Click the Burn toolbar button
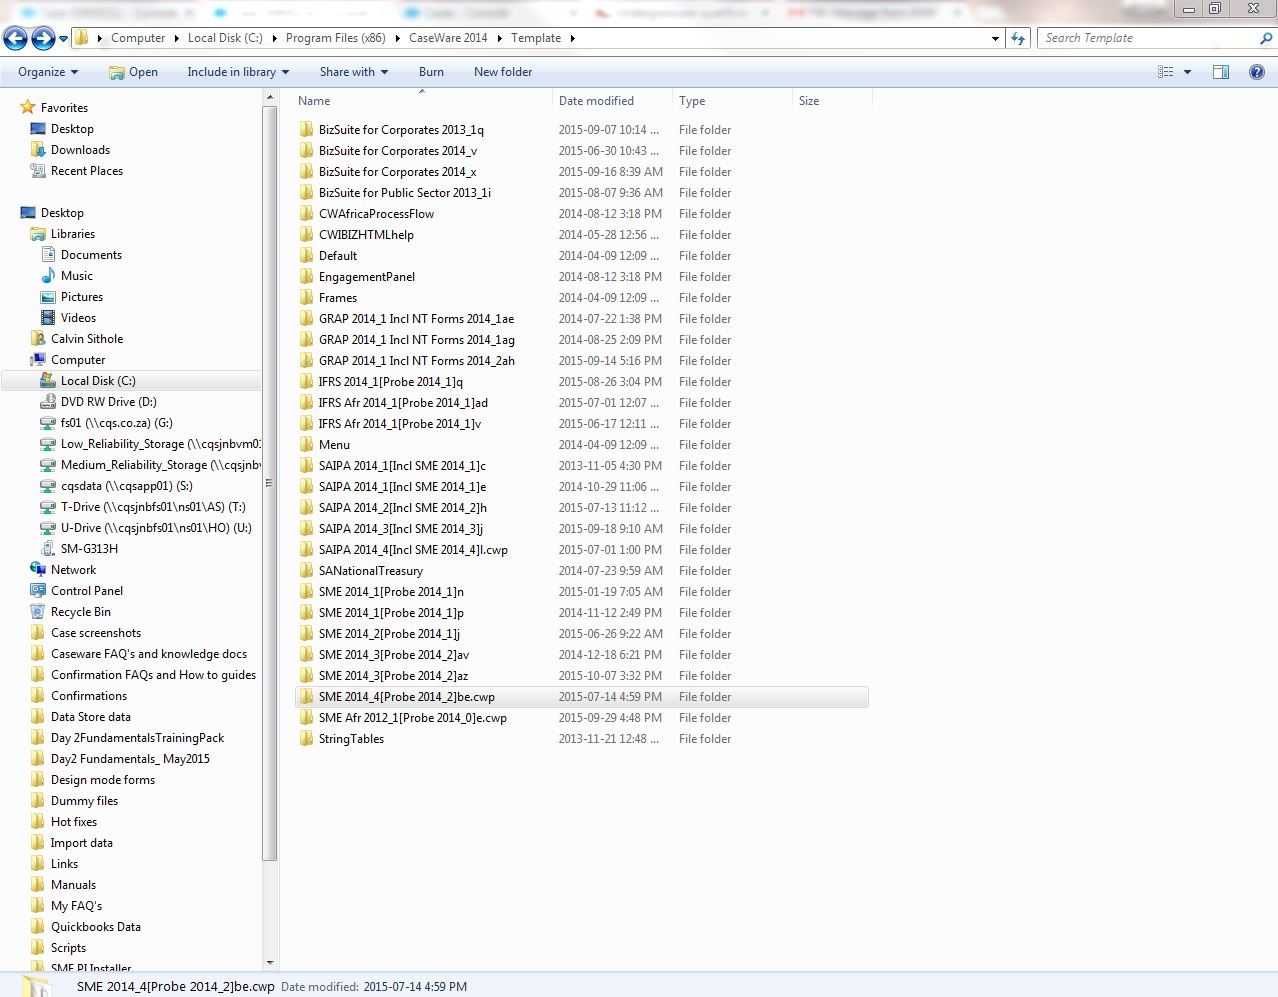This screenshot has height=997, width=1278. click(x=431, y=72)
